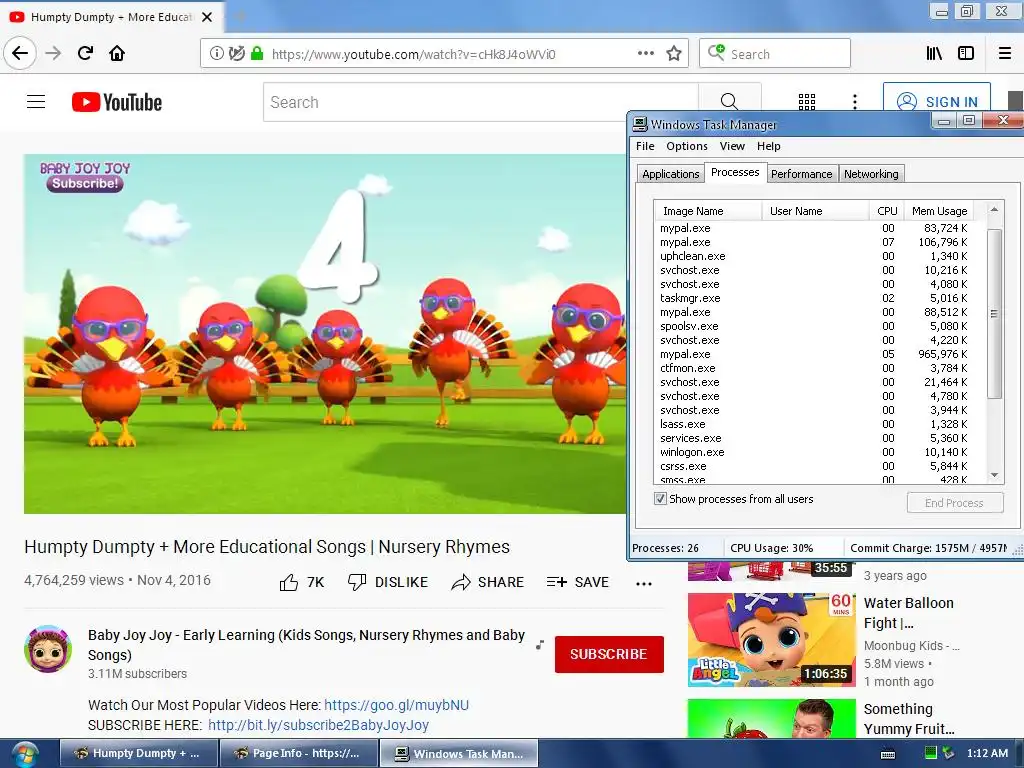Open the Something Yummy Fruit video thumbnail
Viewport: 1024px width, 768px height.
pos(771,718)
